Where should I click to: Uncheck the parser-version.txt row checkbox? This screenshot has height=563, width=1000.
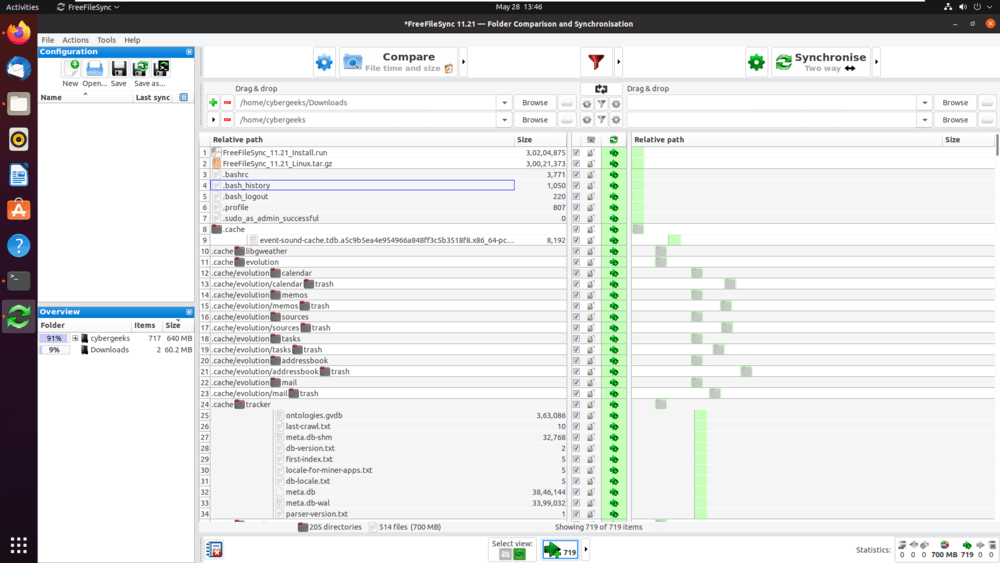[x=577, y=514]
